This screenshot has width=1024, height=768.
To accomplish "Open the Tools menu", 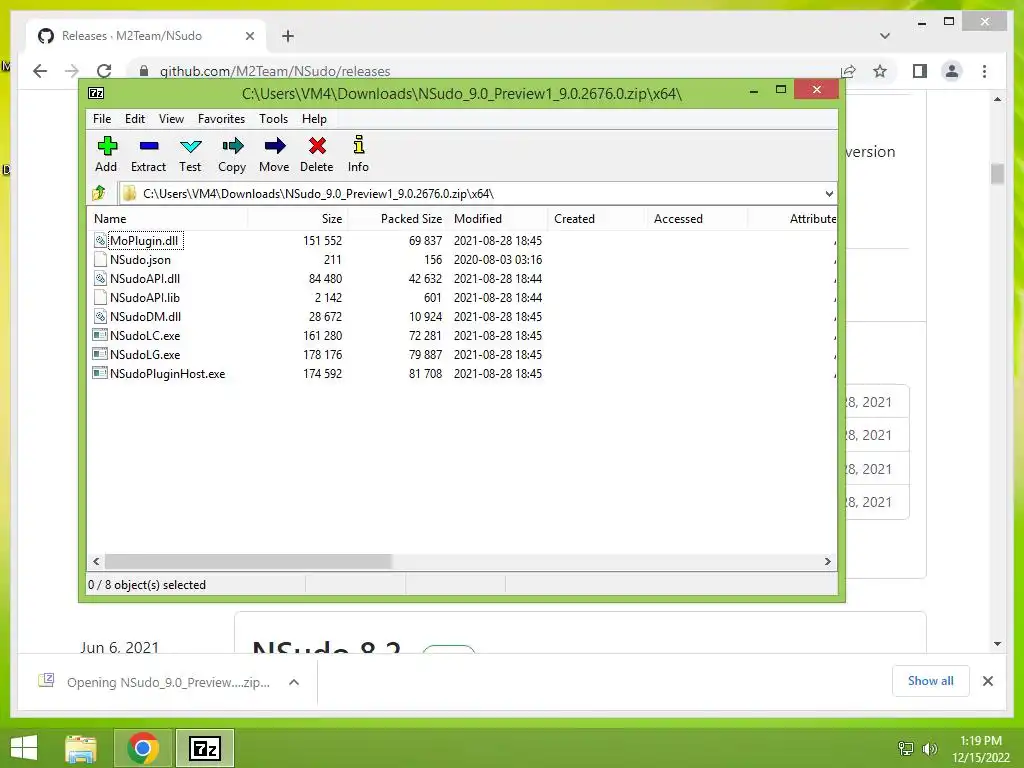I will tap(273, 119).
